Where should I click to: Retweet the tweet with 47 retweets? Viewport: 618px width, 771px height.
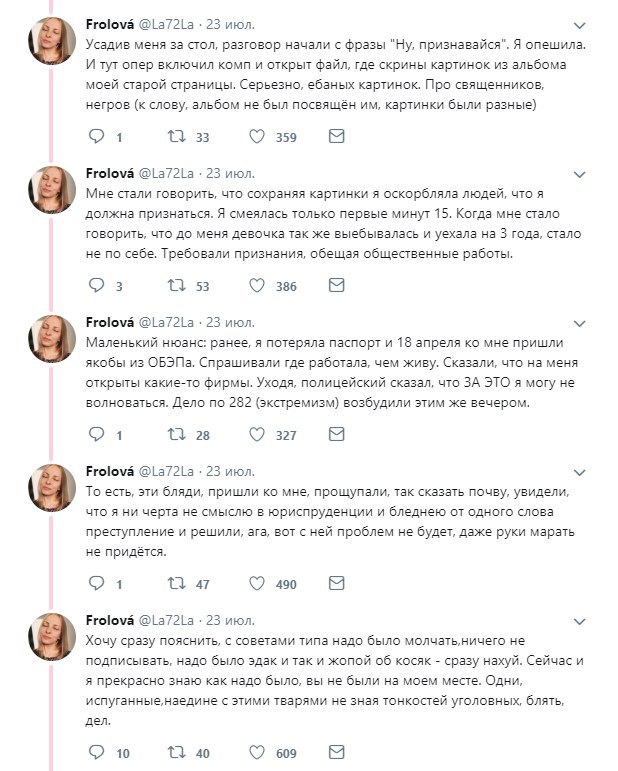click(x=176, y=584)
